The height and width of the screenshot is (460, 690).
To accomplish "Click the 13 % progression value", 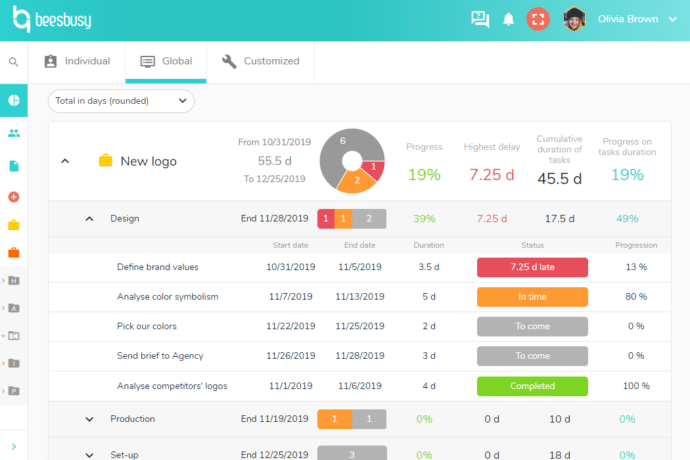I will pos(636,267).
